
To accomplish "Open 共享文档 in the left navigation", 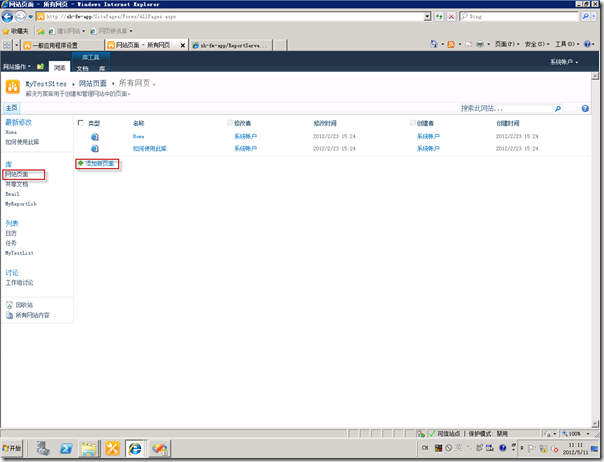I will [17, 184].
